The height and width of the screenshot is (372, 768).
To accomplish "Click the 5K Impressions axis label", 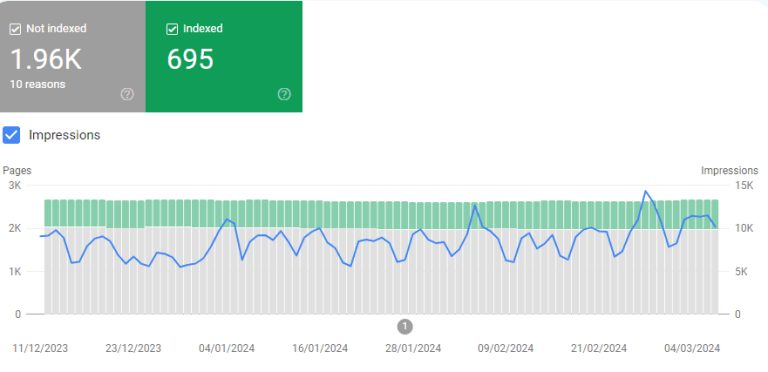I will pos(740,272).
